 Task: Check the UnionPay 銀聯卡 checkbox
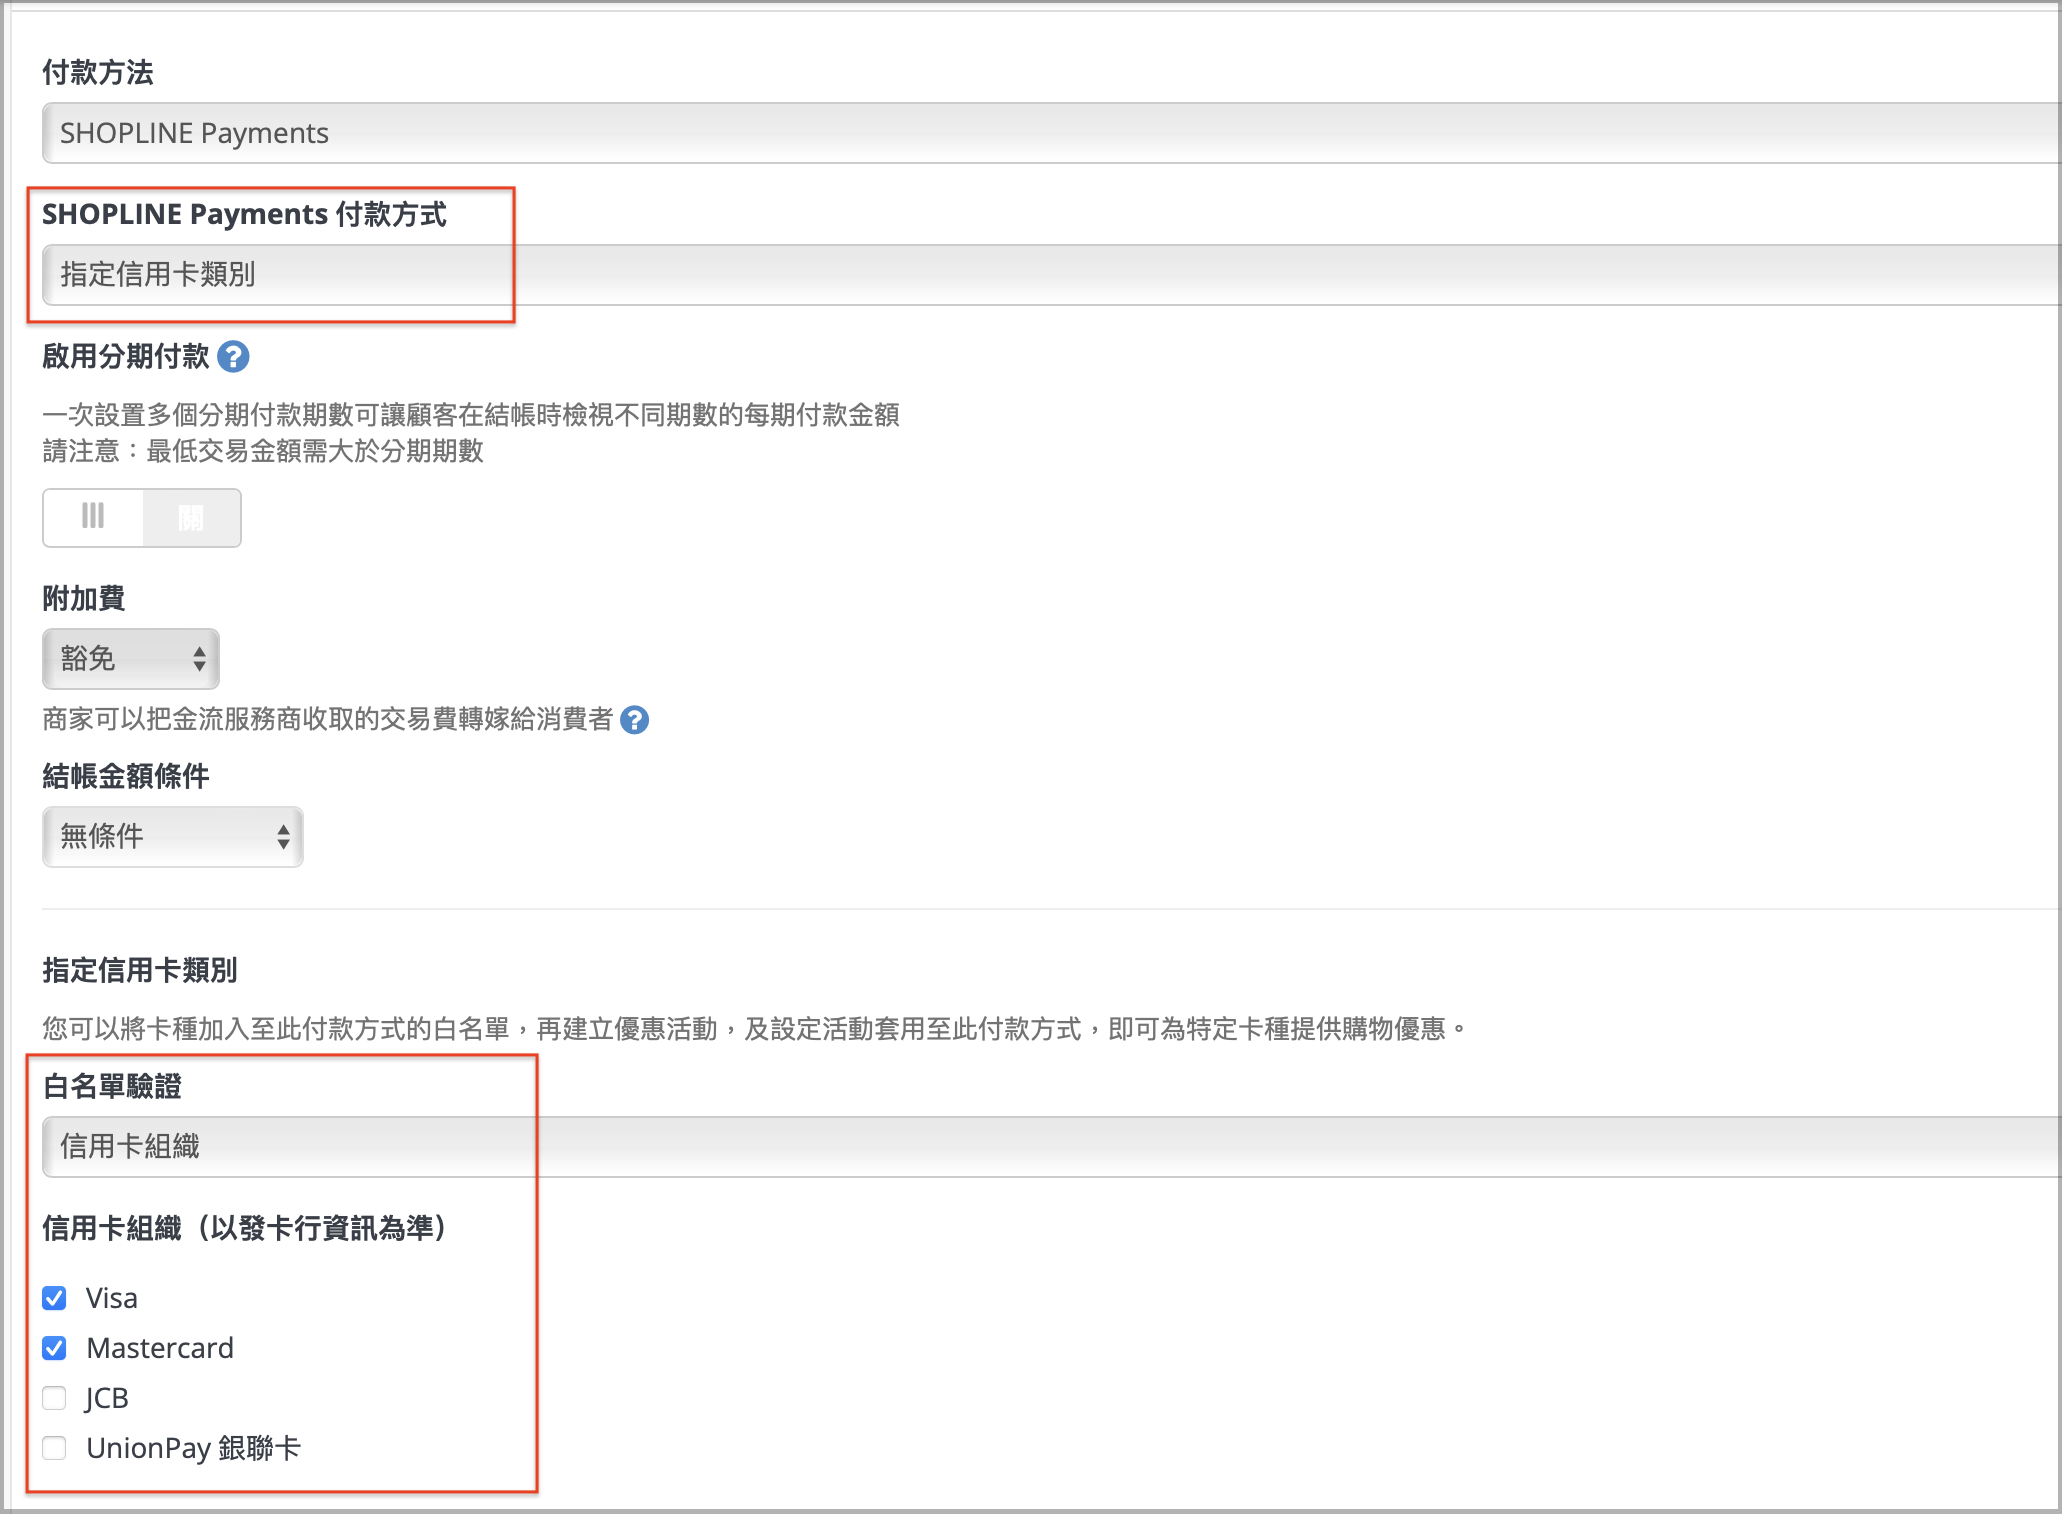pyautogui.click(x=55, y=1448)
